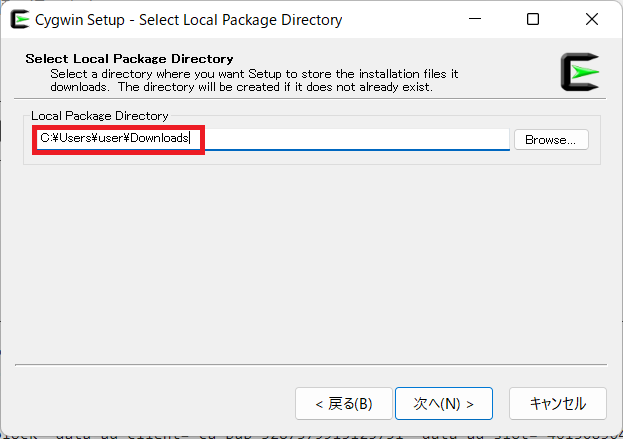Click the Local Package Directory group label
This screenshot has width=623, height=439.
click(x=100, y=116)
